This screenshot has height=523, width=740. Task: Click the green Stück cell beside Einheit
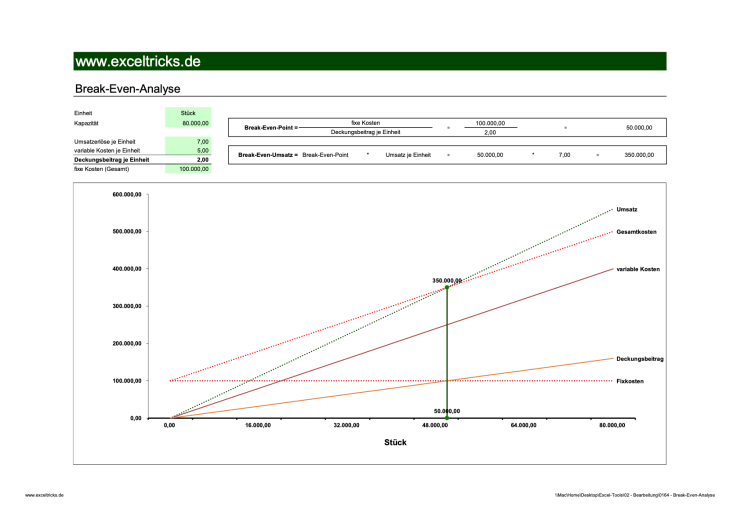click(x=188, y=113)
